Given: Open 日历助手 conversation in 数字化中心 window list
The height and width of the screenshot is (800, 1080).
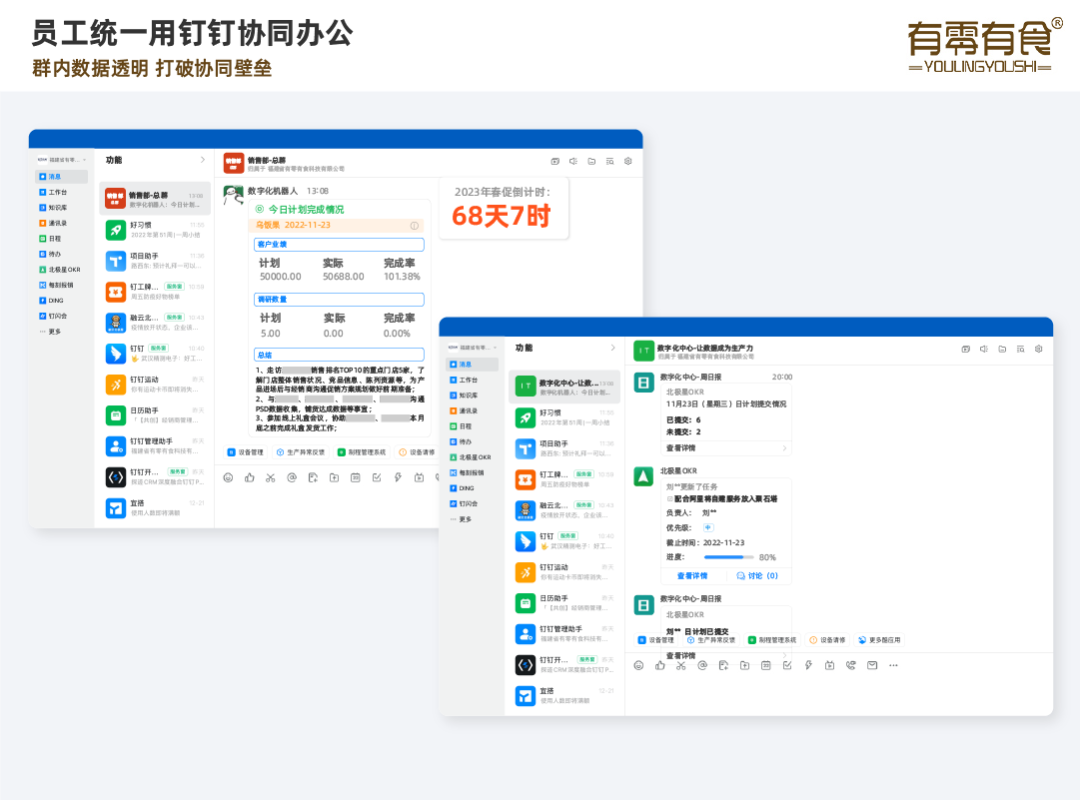Looking at the screenshot, I should click(565, 603).
